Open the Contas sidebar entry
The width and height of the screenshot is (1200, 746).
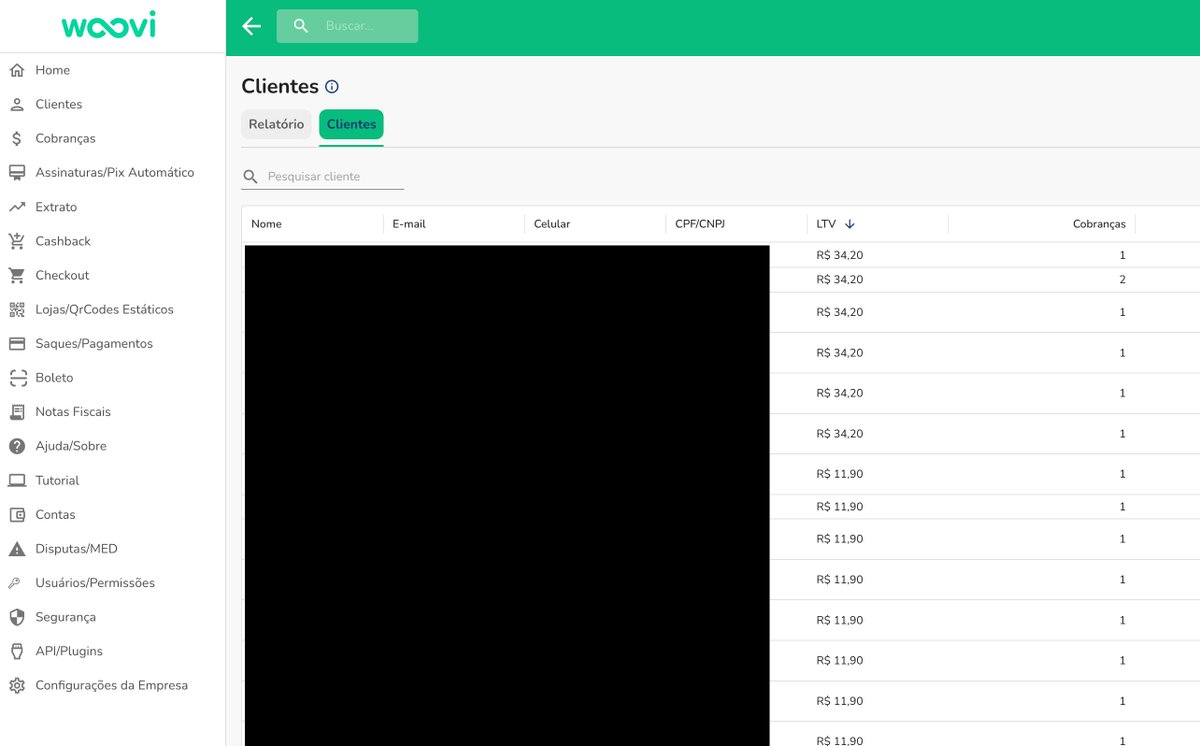coord(112,514)
